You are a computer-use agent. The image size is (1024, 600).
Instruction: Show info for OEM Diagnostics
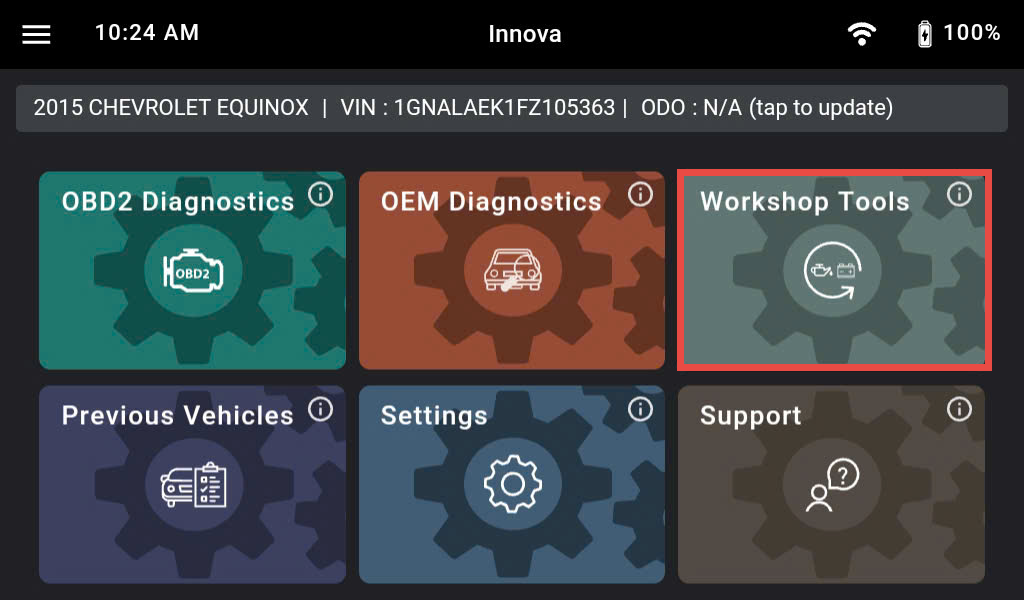(641, 194)
